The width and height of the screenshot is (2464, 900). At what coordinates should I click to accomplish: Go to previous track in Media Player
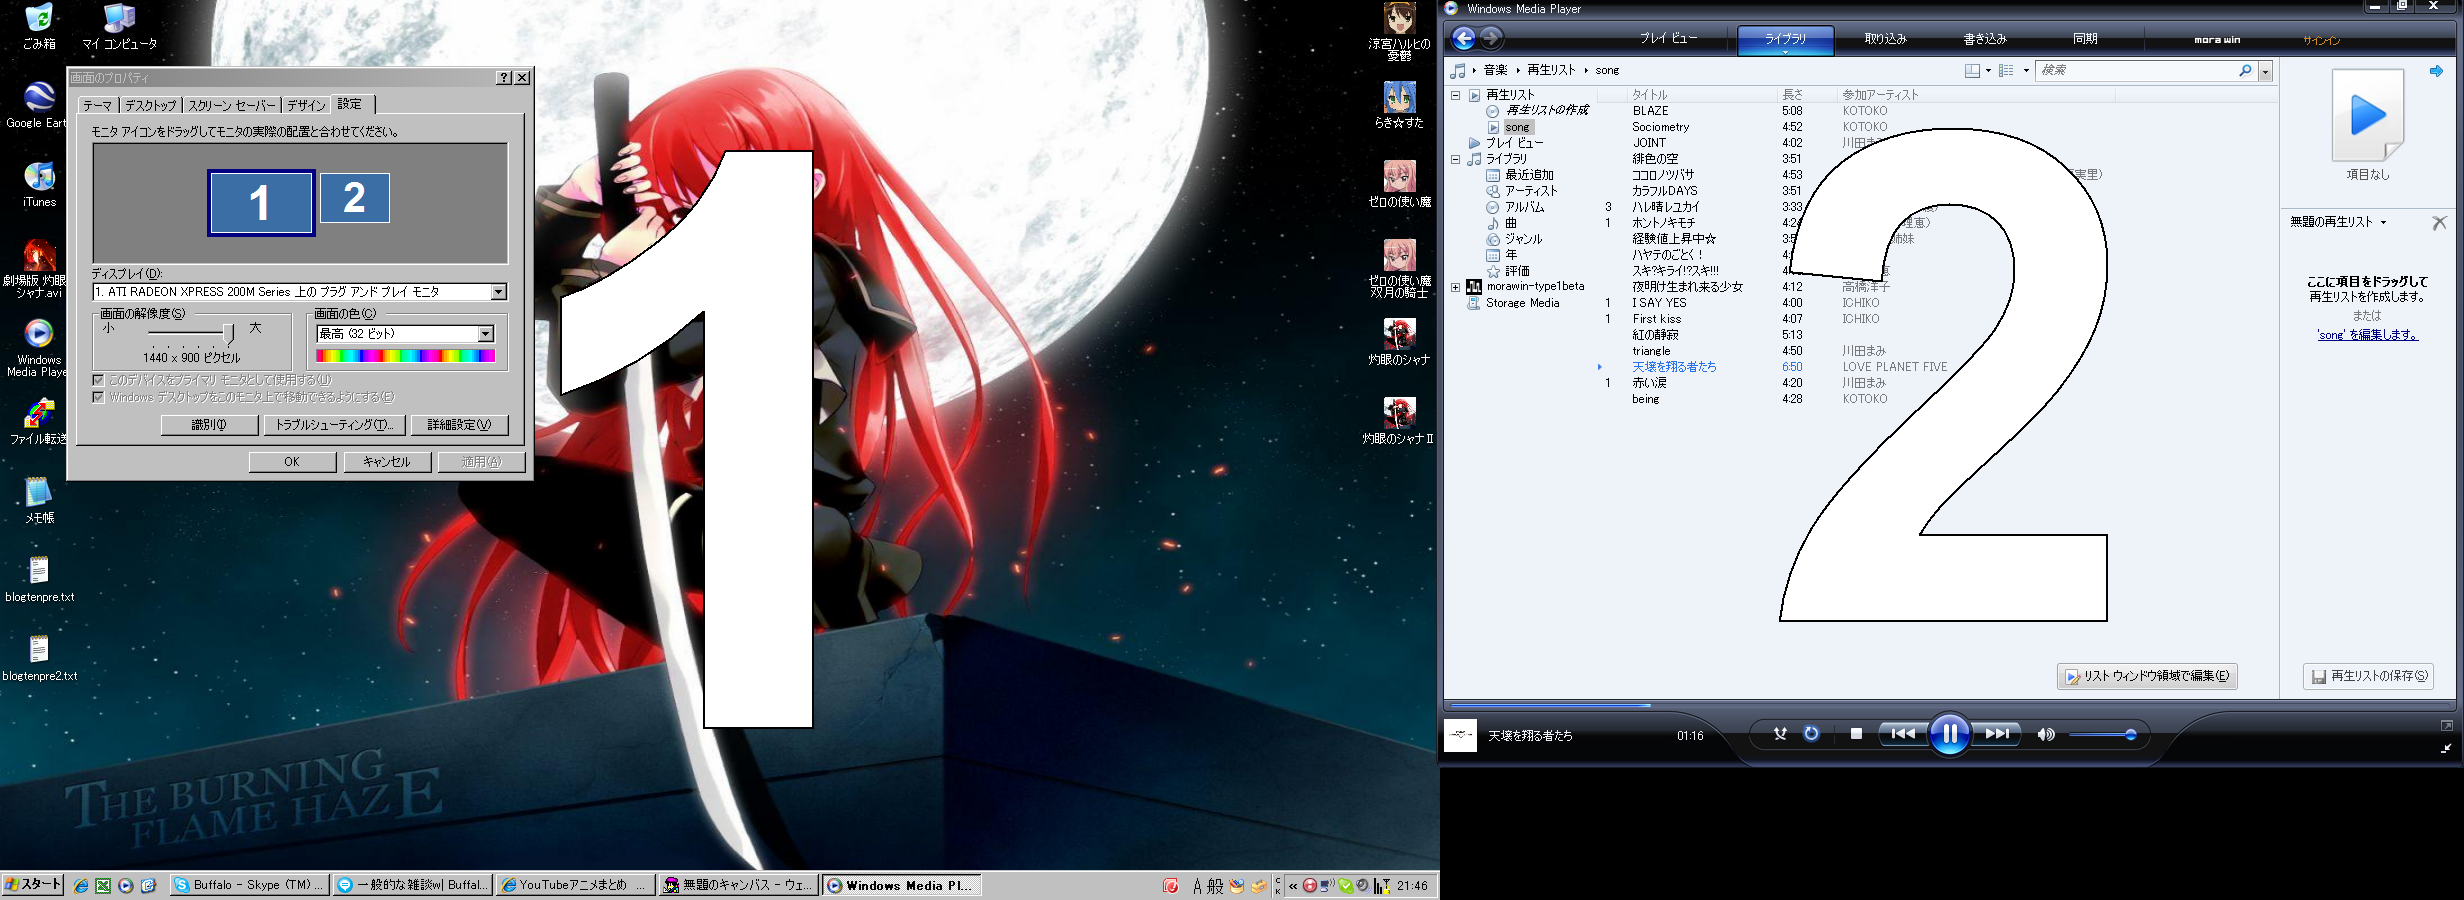click(1903, 734)
